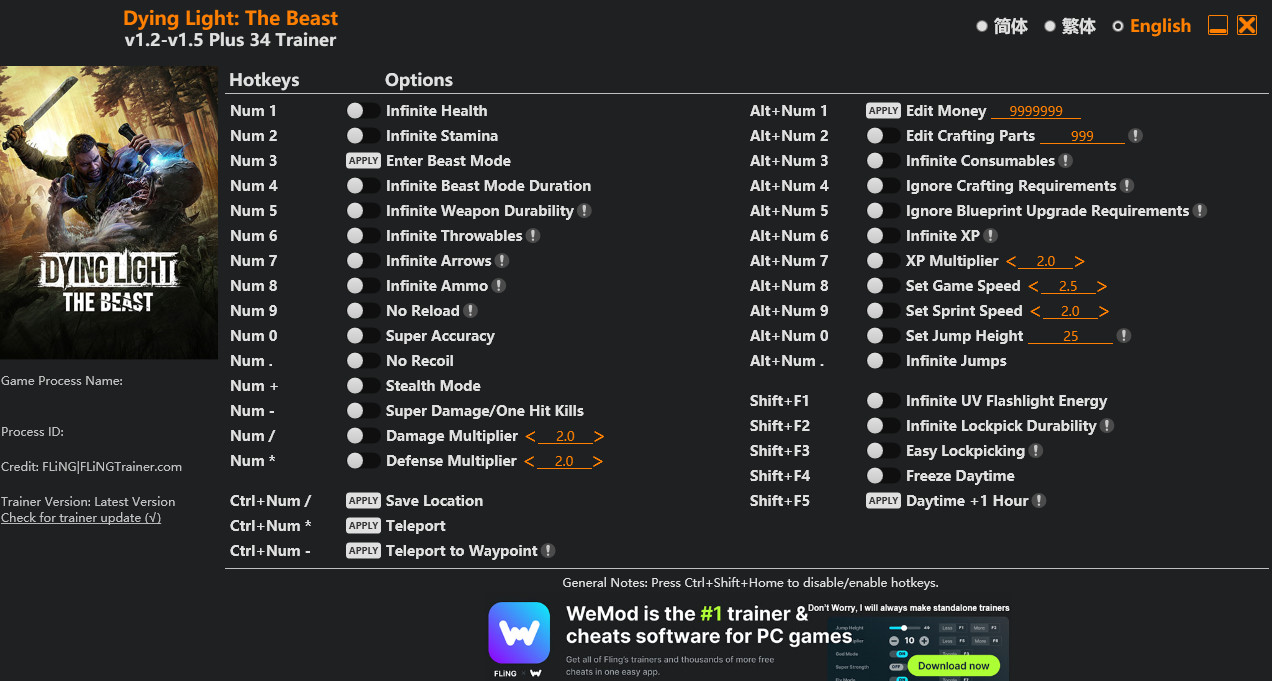
Task: Apply the Enter Beast Mode cheat
Action: (x=363, y=161)
